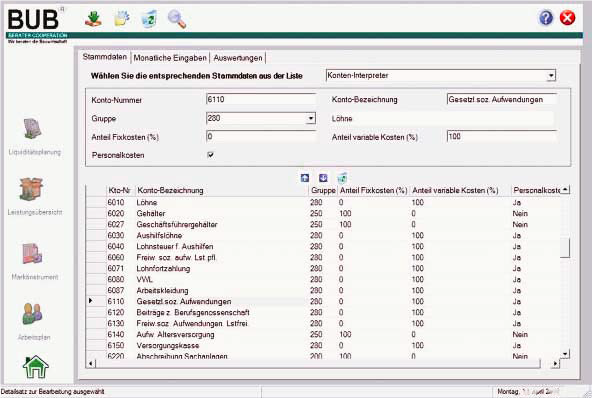The height and width of the screenshot is (398, 592).
Task: Open the Gruppe 280 dropdown arrow
Action: click(310, 119)
